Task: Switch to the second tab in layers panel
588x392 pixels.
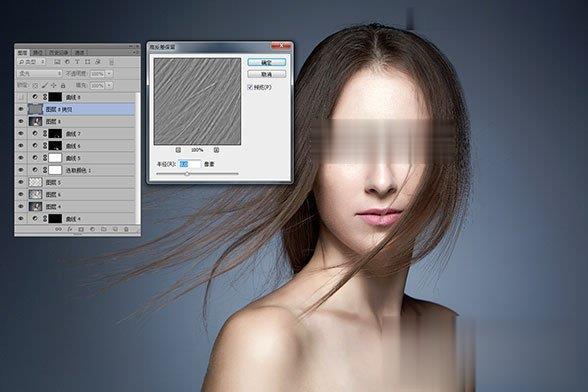Action: tap(38, 53)
